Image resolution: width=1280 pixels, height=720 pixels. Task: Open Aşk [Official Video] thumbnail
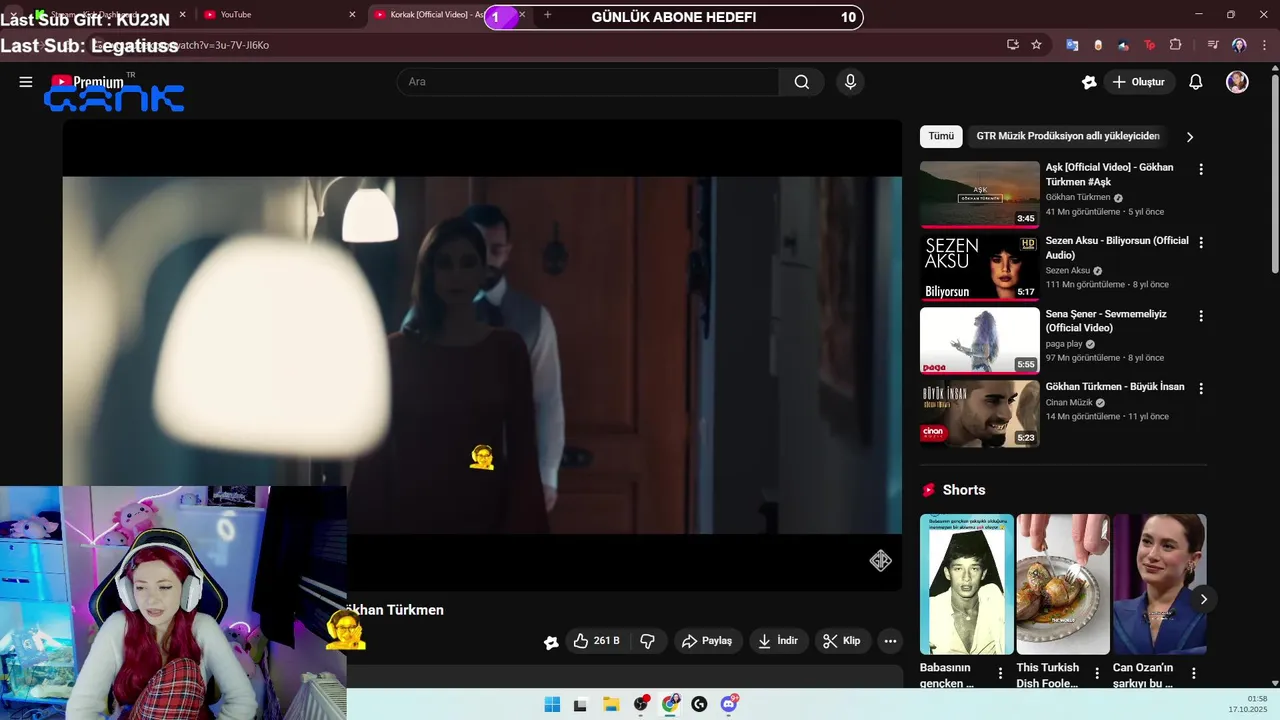click(x=980, y=194)
